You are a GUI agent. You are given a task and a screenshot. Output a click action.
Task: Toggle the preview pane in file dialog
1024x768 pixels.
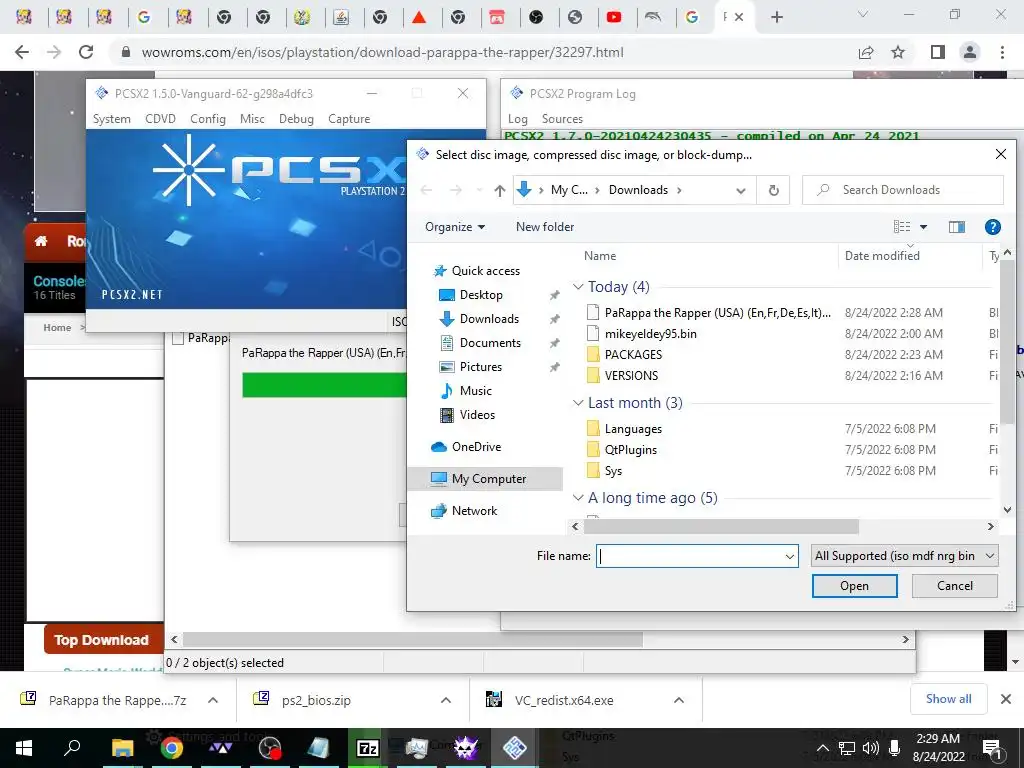click(x=957, y=227)
